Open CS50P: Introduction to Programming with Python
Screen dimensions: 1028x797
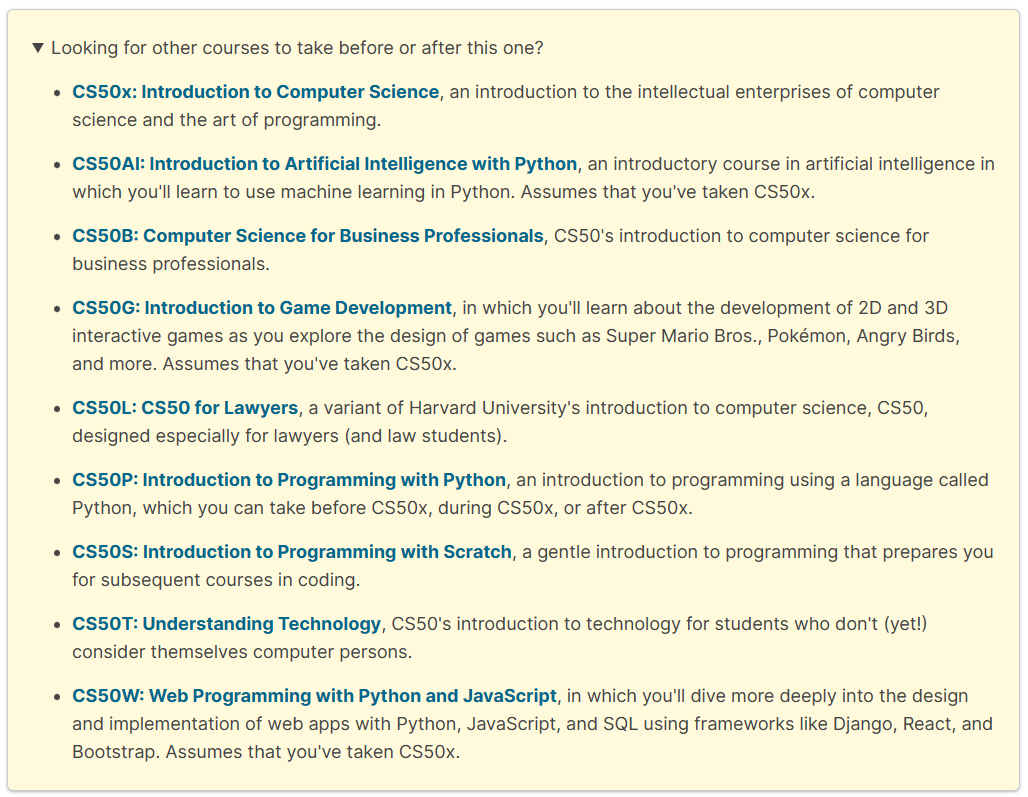tap(287, 479)
